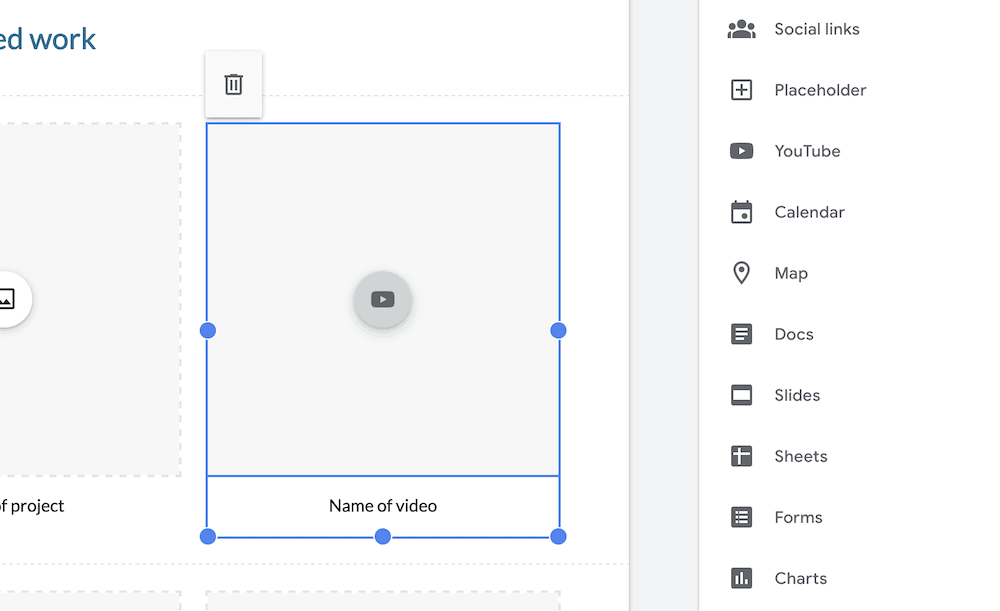Delete the selected video placeholder

[233, 85]
